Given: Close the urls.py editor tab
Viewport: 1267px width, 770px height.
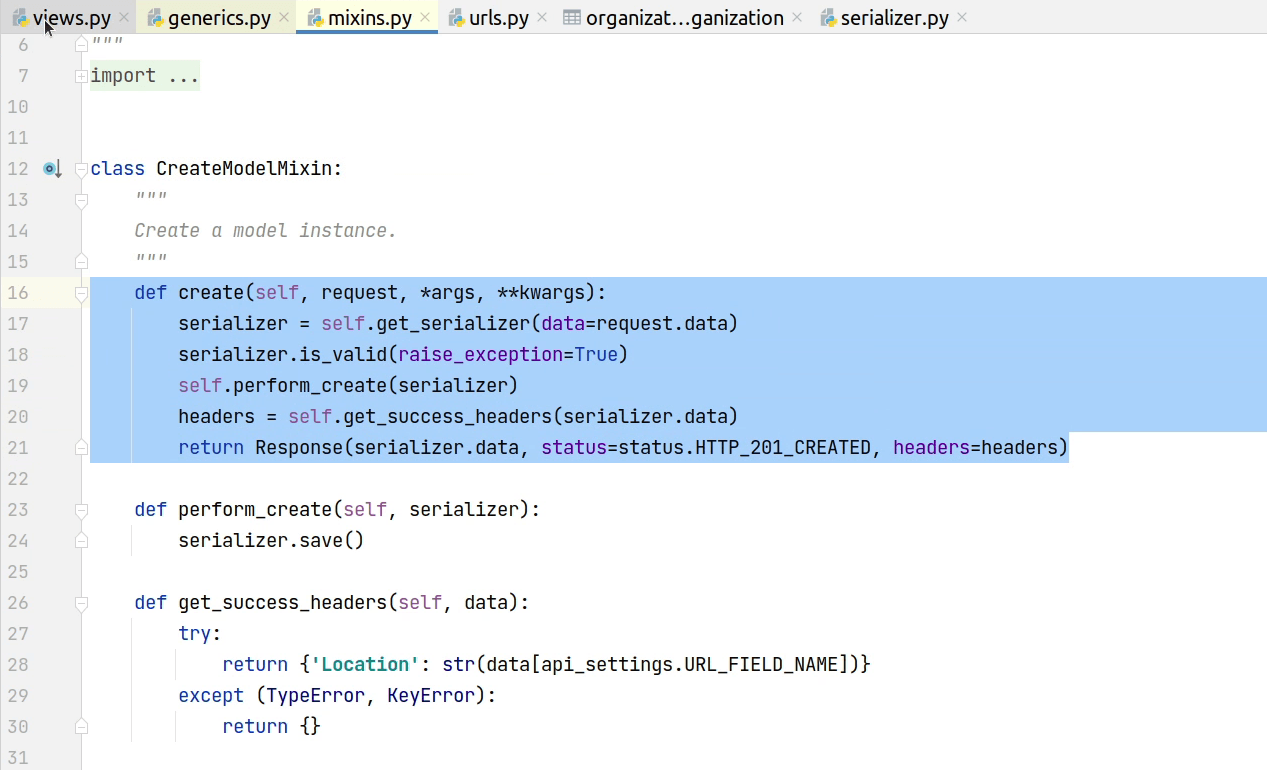Looking at the screenshot, I should [542, 18].
